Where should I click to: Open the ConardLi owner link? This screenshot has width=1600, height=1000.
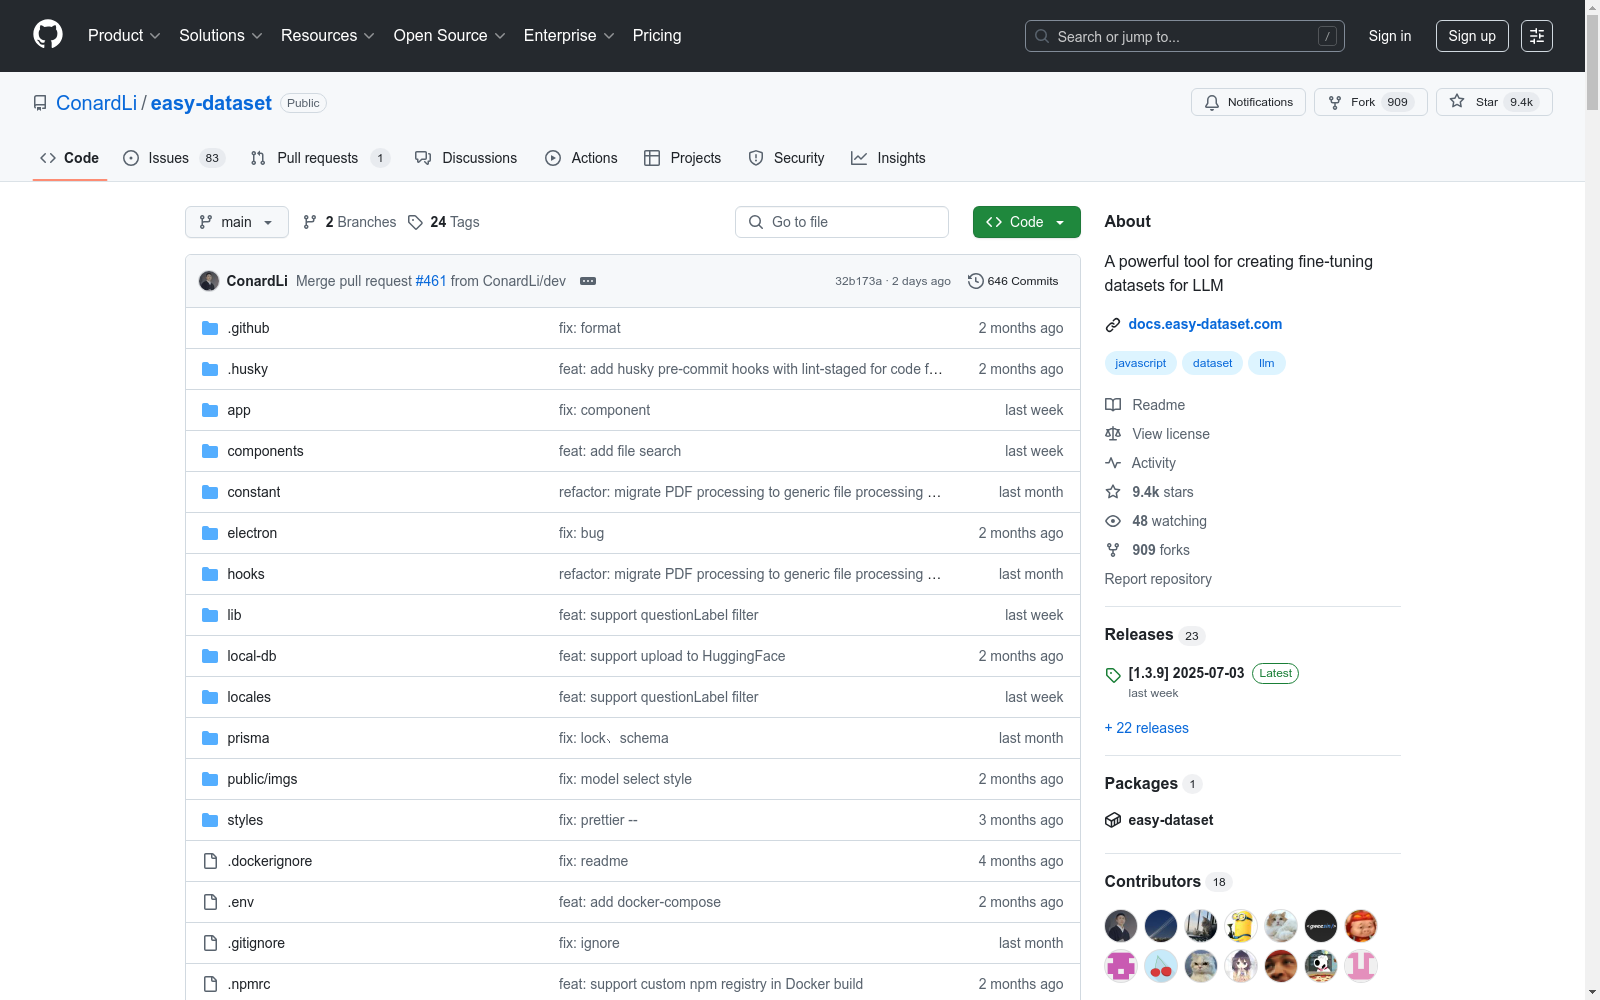pos(96,103)
